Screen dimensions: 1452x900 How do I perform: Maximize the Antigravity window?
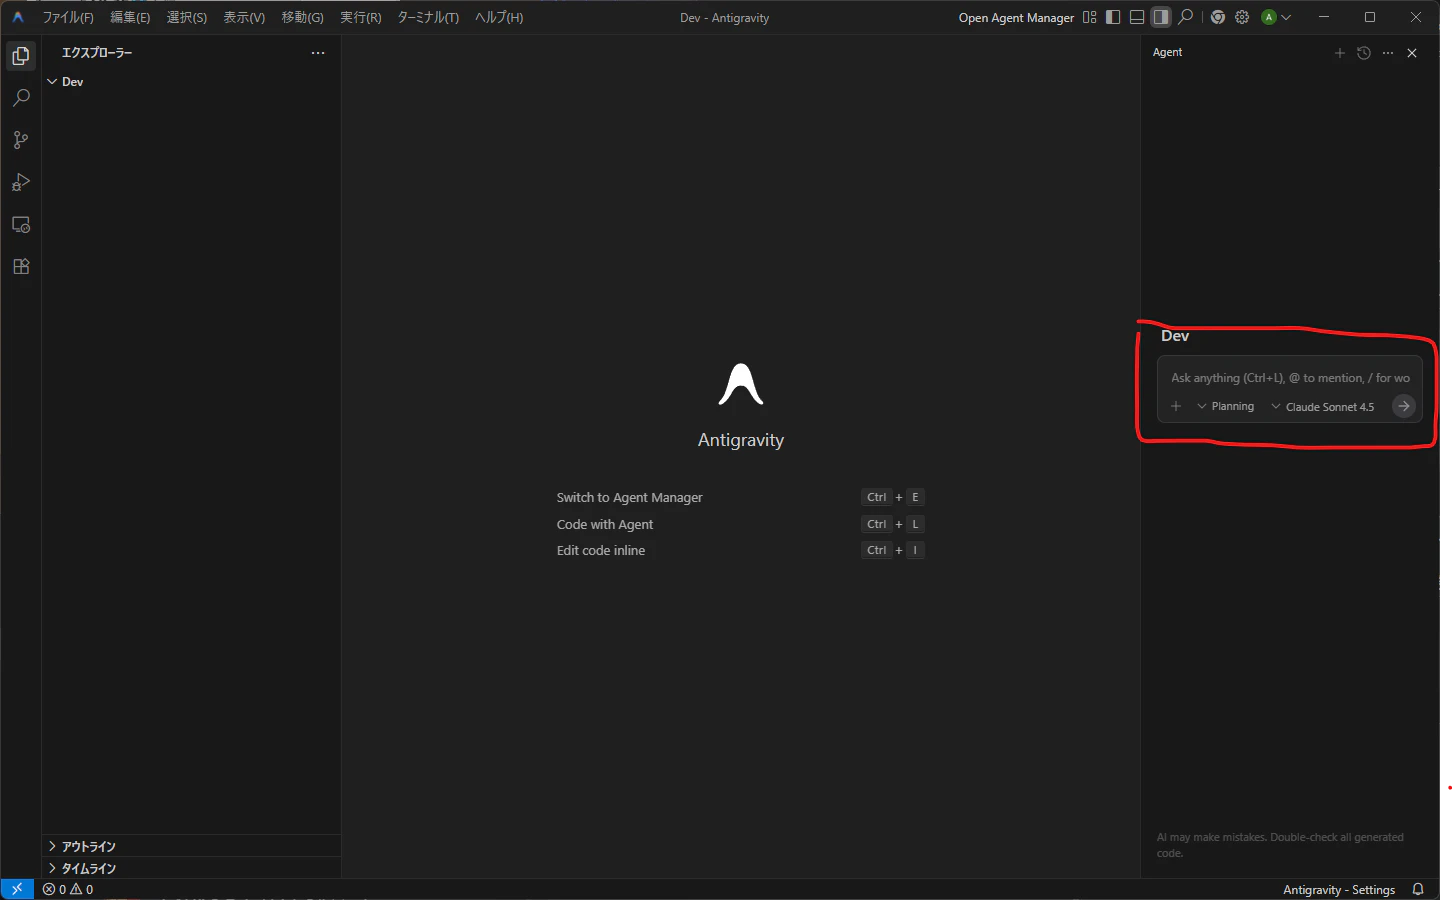pyautogui.click(x=1370, y=17)
